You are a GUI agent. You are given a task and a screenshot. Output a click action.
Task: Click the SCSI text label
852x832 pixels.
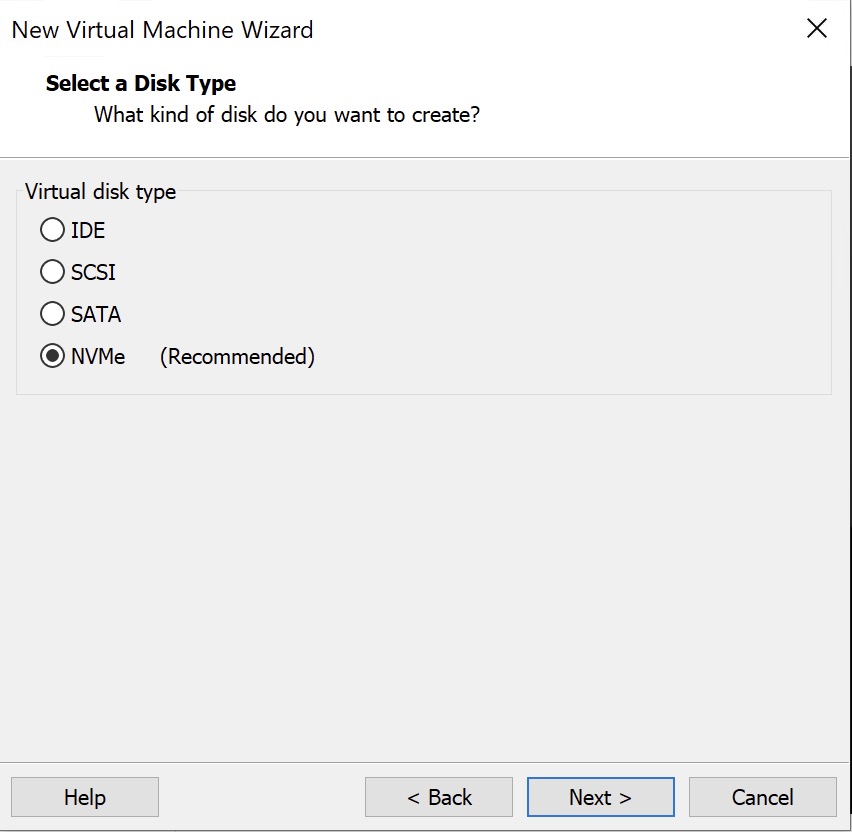[x=94, y=272]
